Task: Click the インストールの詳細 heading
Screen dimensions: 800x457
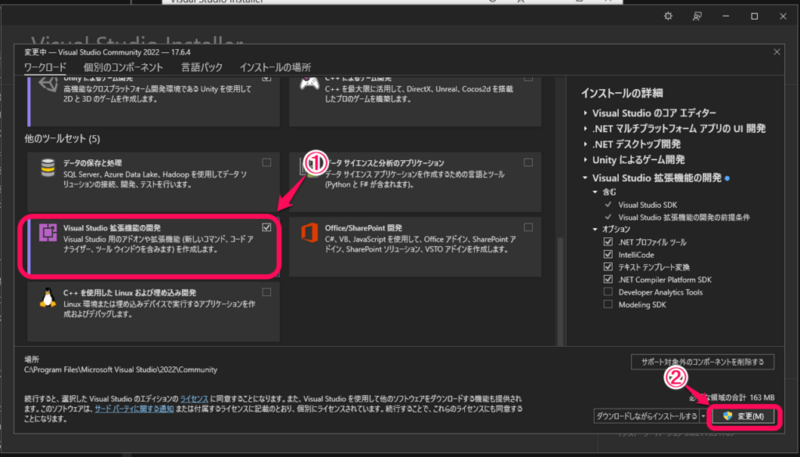Action: (x=622, y=93)
